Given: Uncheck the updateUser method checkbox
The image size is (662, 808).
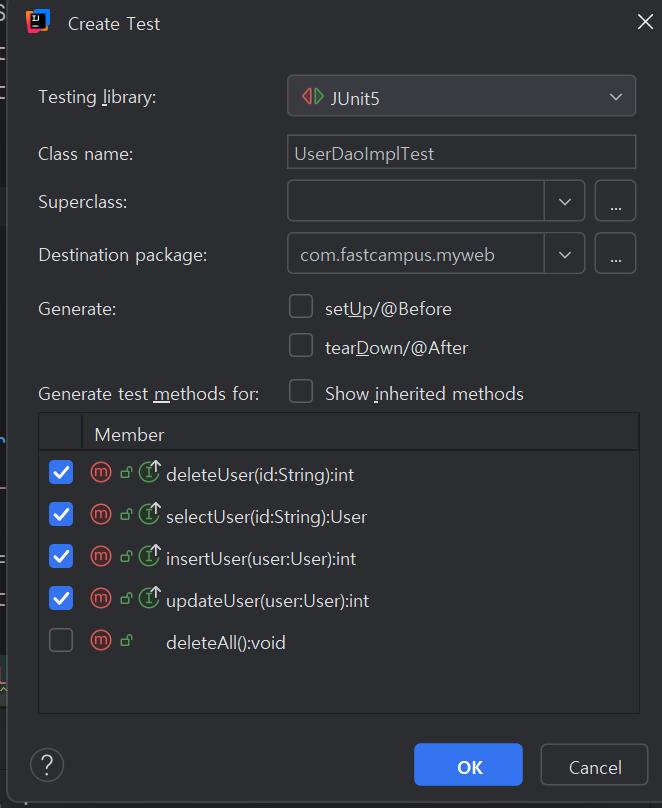Looking at the screenshot, I should pyautogui.click(x=61, y=598).
